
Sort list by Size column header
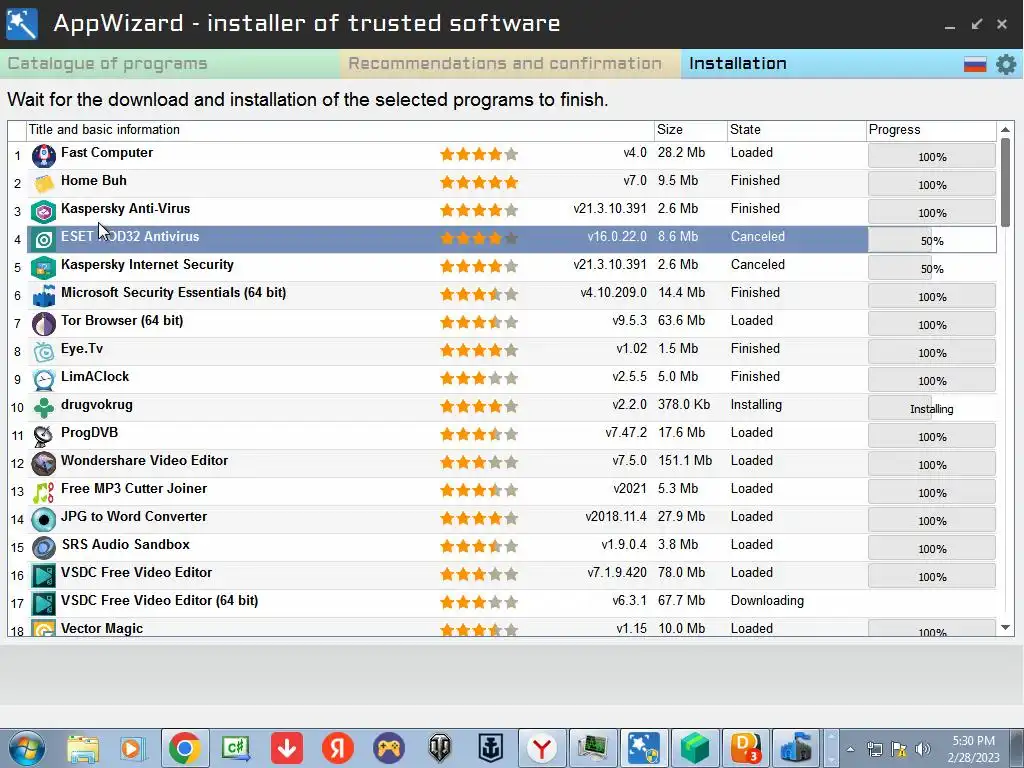click(691, 130)
